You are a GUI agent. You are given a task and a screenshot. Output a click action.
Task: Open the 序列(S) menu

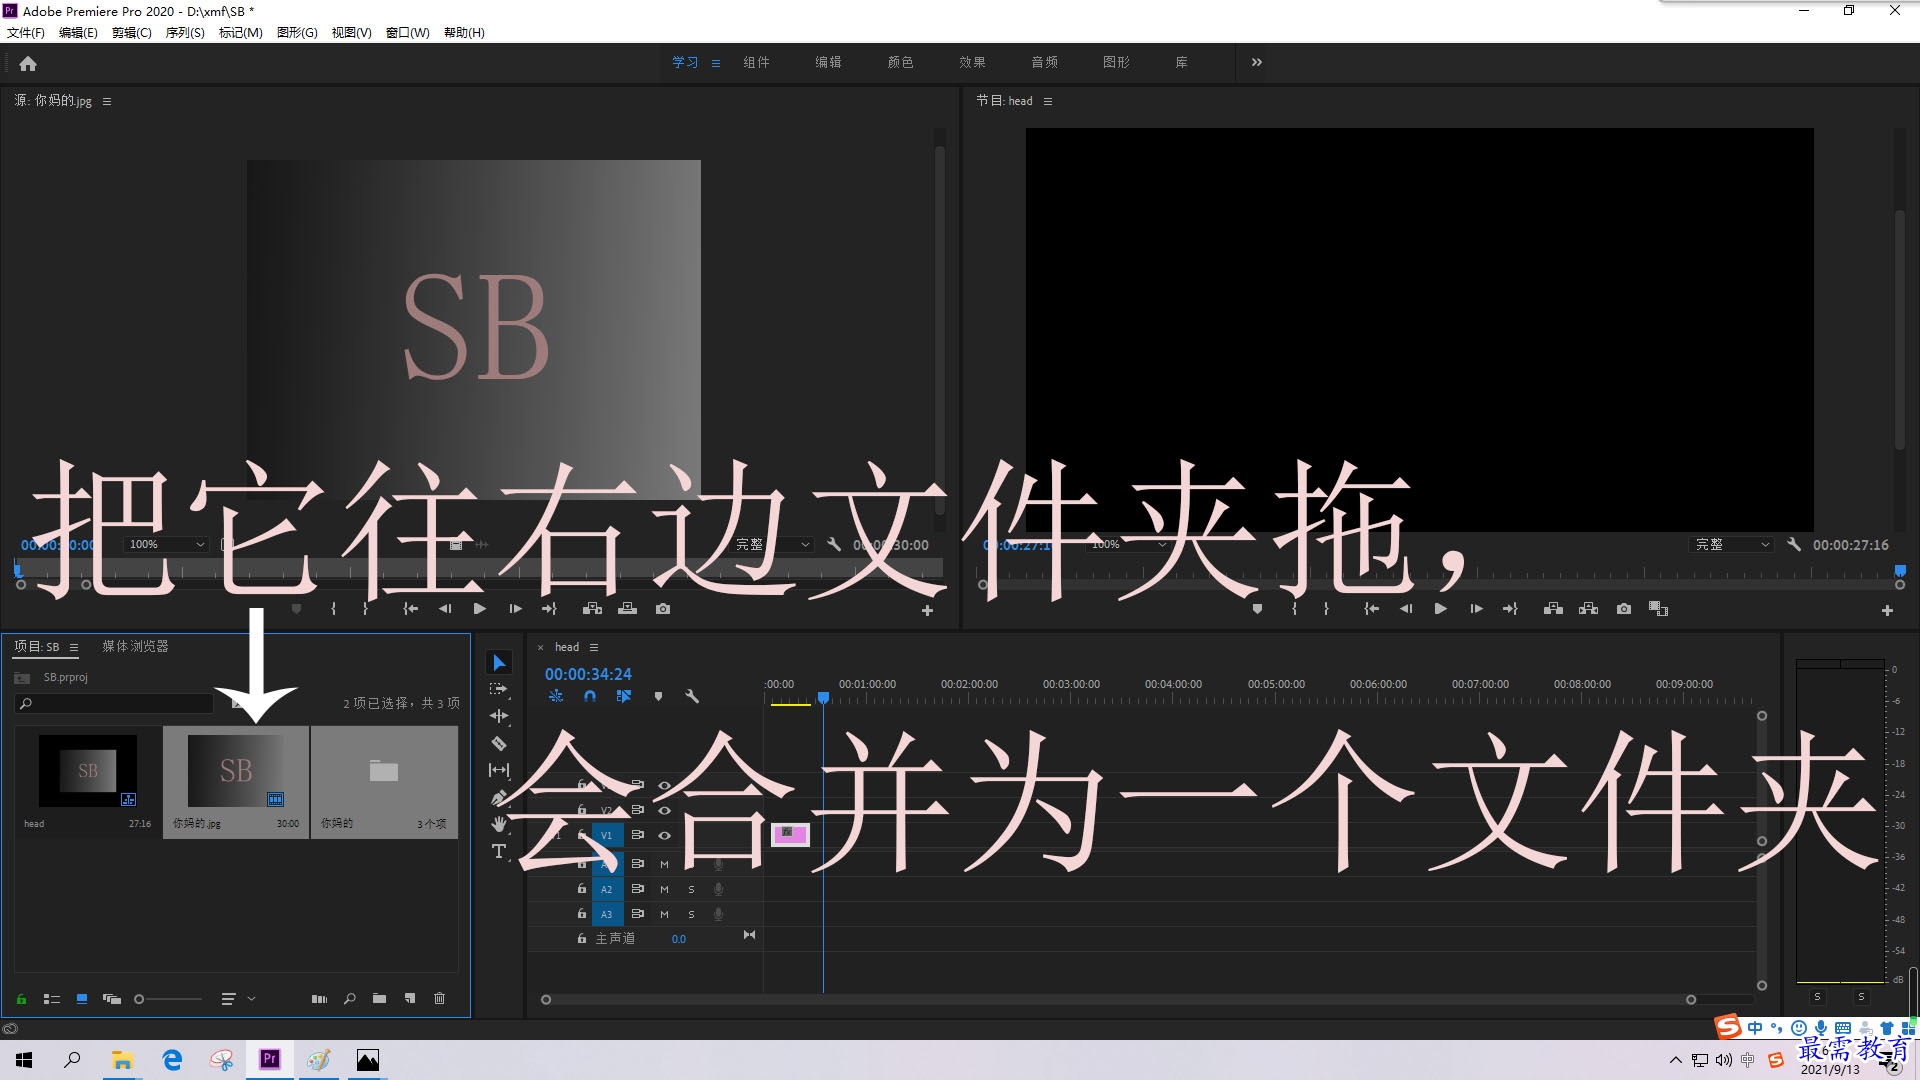pos(185,32)
